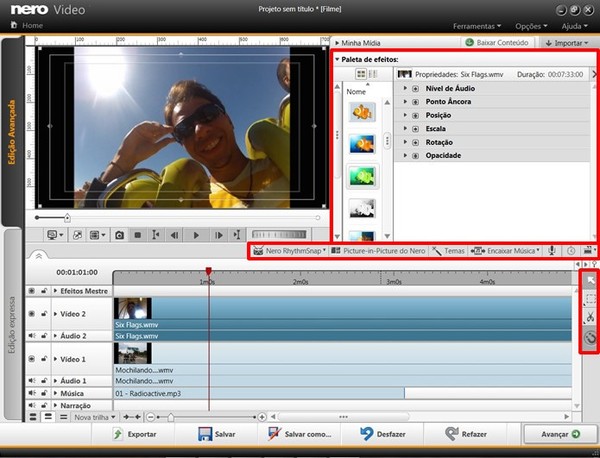
Task: Mute the Música track speaker toggle
Action: (x=32, y=392)
